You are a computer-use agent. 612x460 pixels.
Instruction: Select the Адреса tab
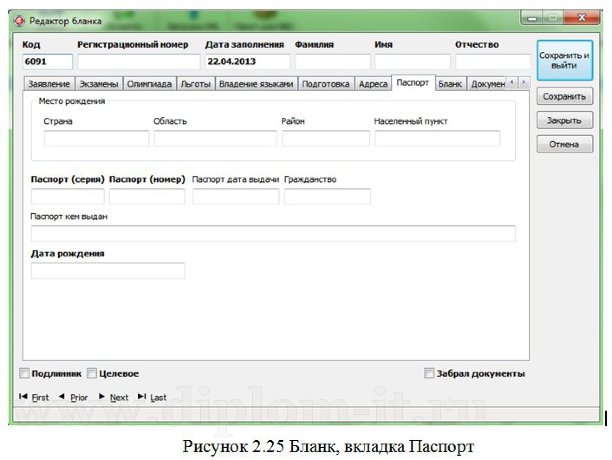pos(373,84)
